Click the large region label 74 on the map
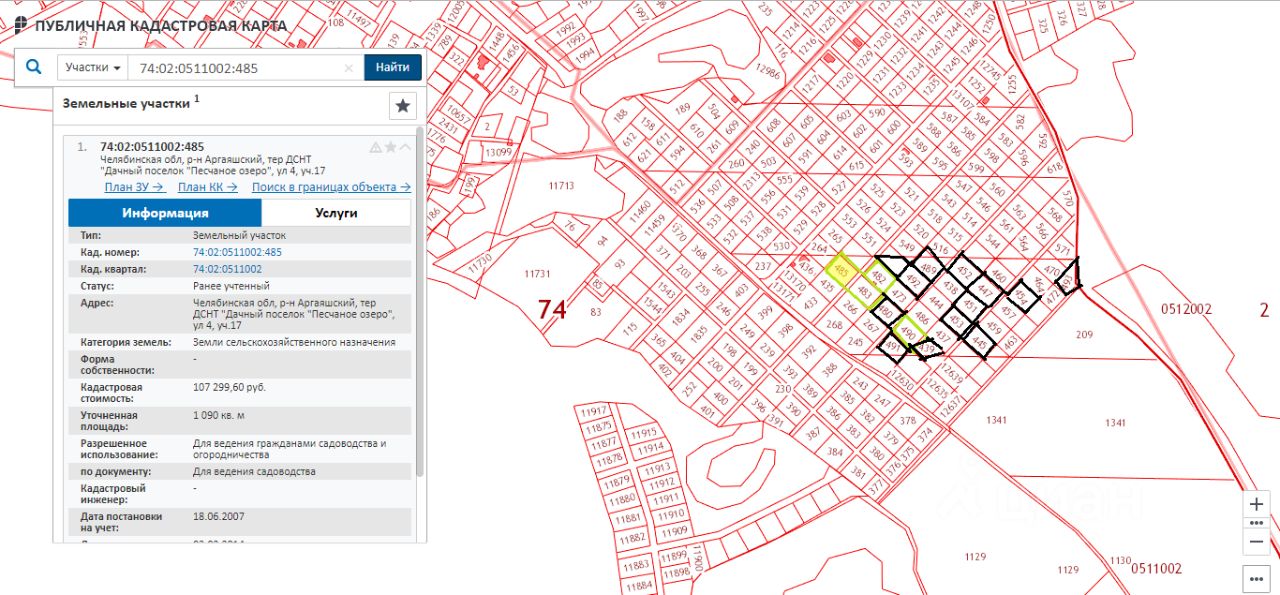Image resolution: width=1280 pixels, height=595 pixels. 552,309
